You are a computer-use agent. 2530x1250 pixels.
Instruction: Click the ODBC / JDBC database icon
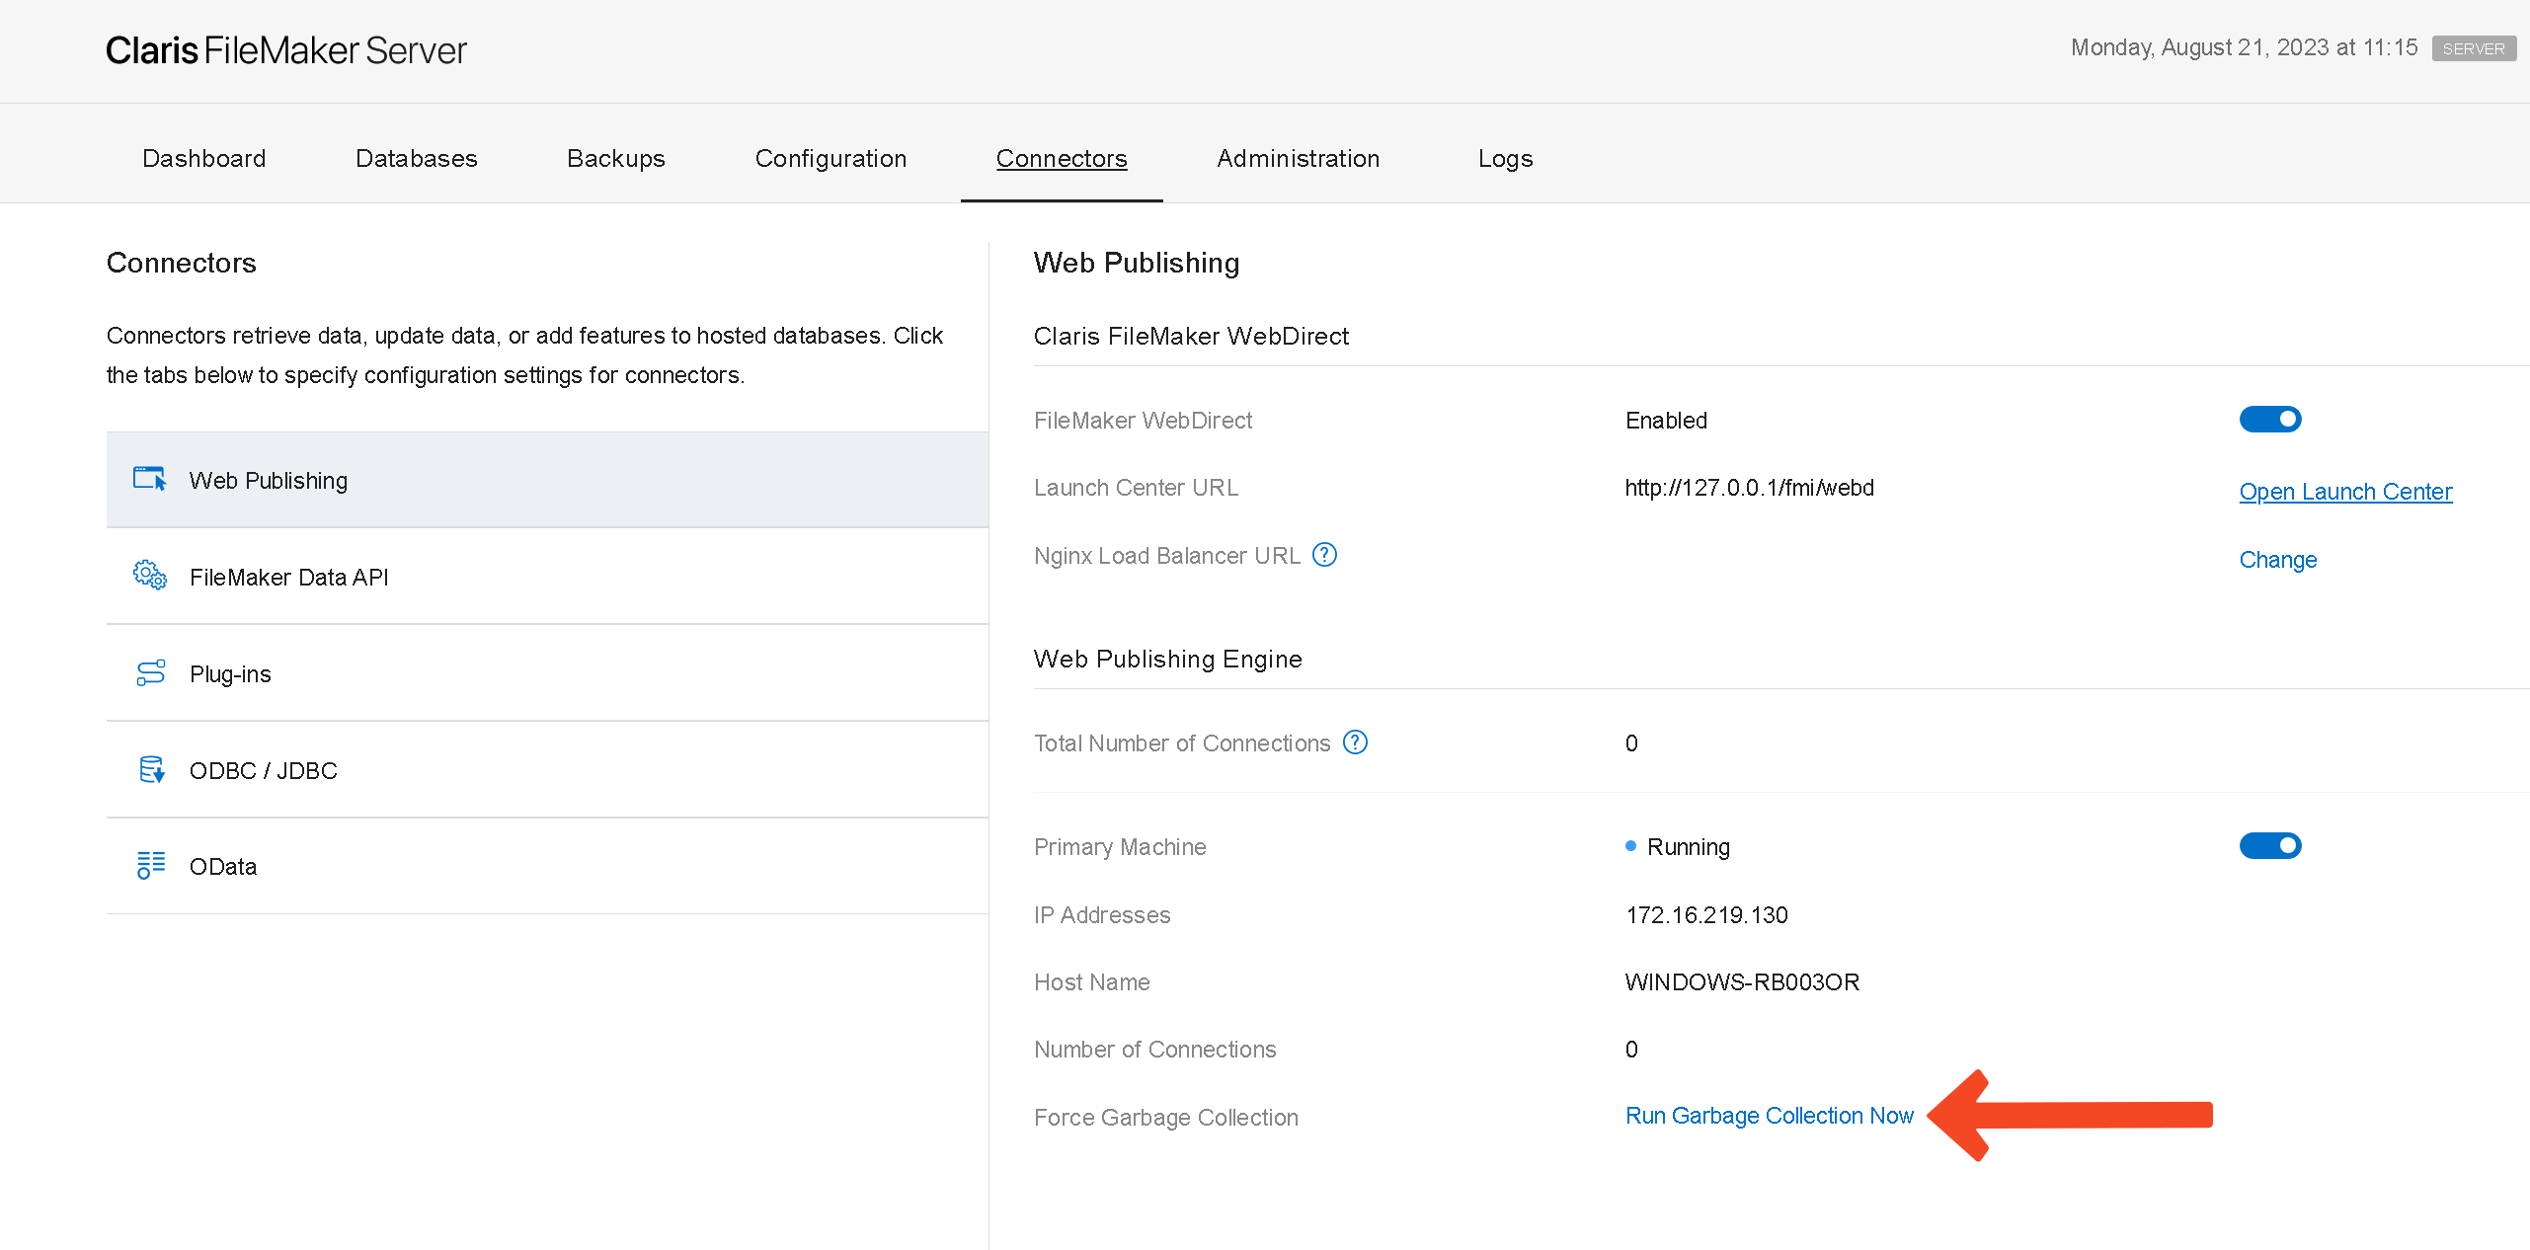pyautogui.click(x=151, y=769)
